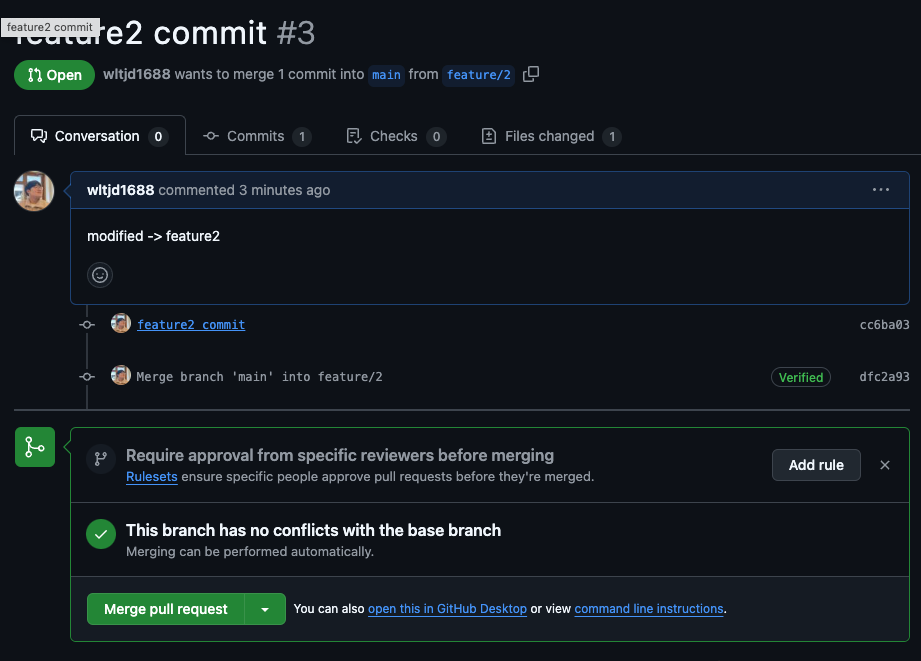Click the green merge status icon
The width and height of the screenshot is (921, 661).
tap(35, 447)
